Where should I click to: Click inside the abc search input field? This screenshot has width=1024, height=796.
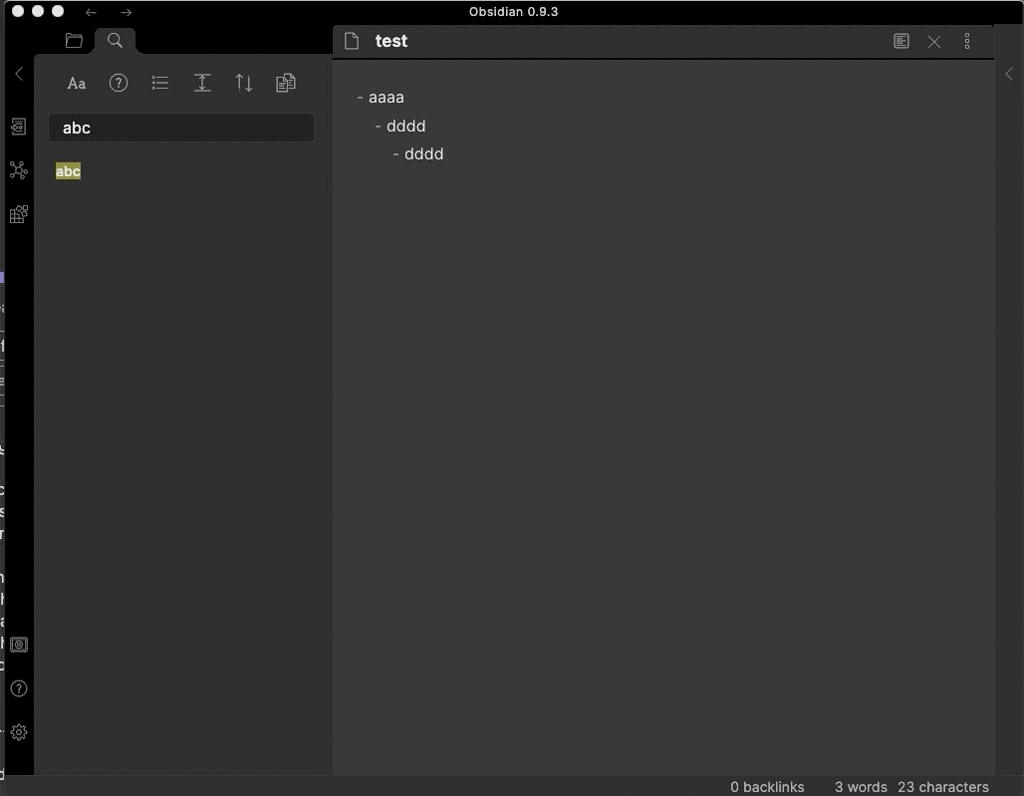(x=181, y=127)
